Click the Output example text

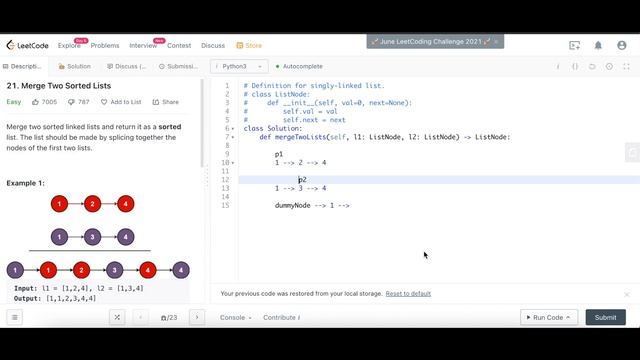[x=55, y=298]
